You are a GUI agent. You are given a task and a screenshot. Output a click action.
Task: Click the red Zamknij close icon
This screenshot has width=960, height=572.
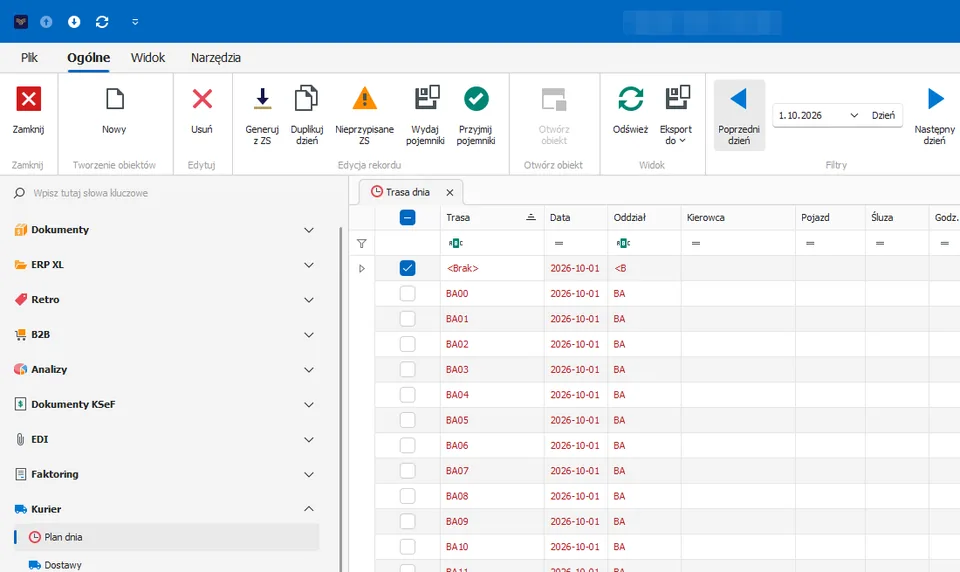[28, 99]
